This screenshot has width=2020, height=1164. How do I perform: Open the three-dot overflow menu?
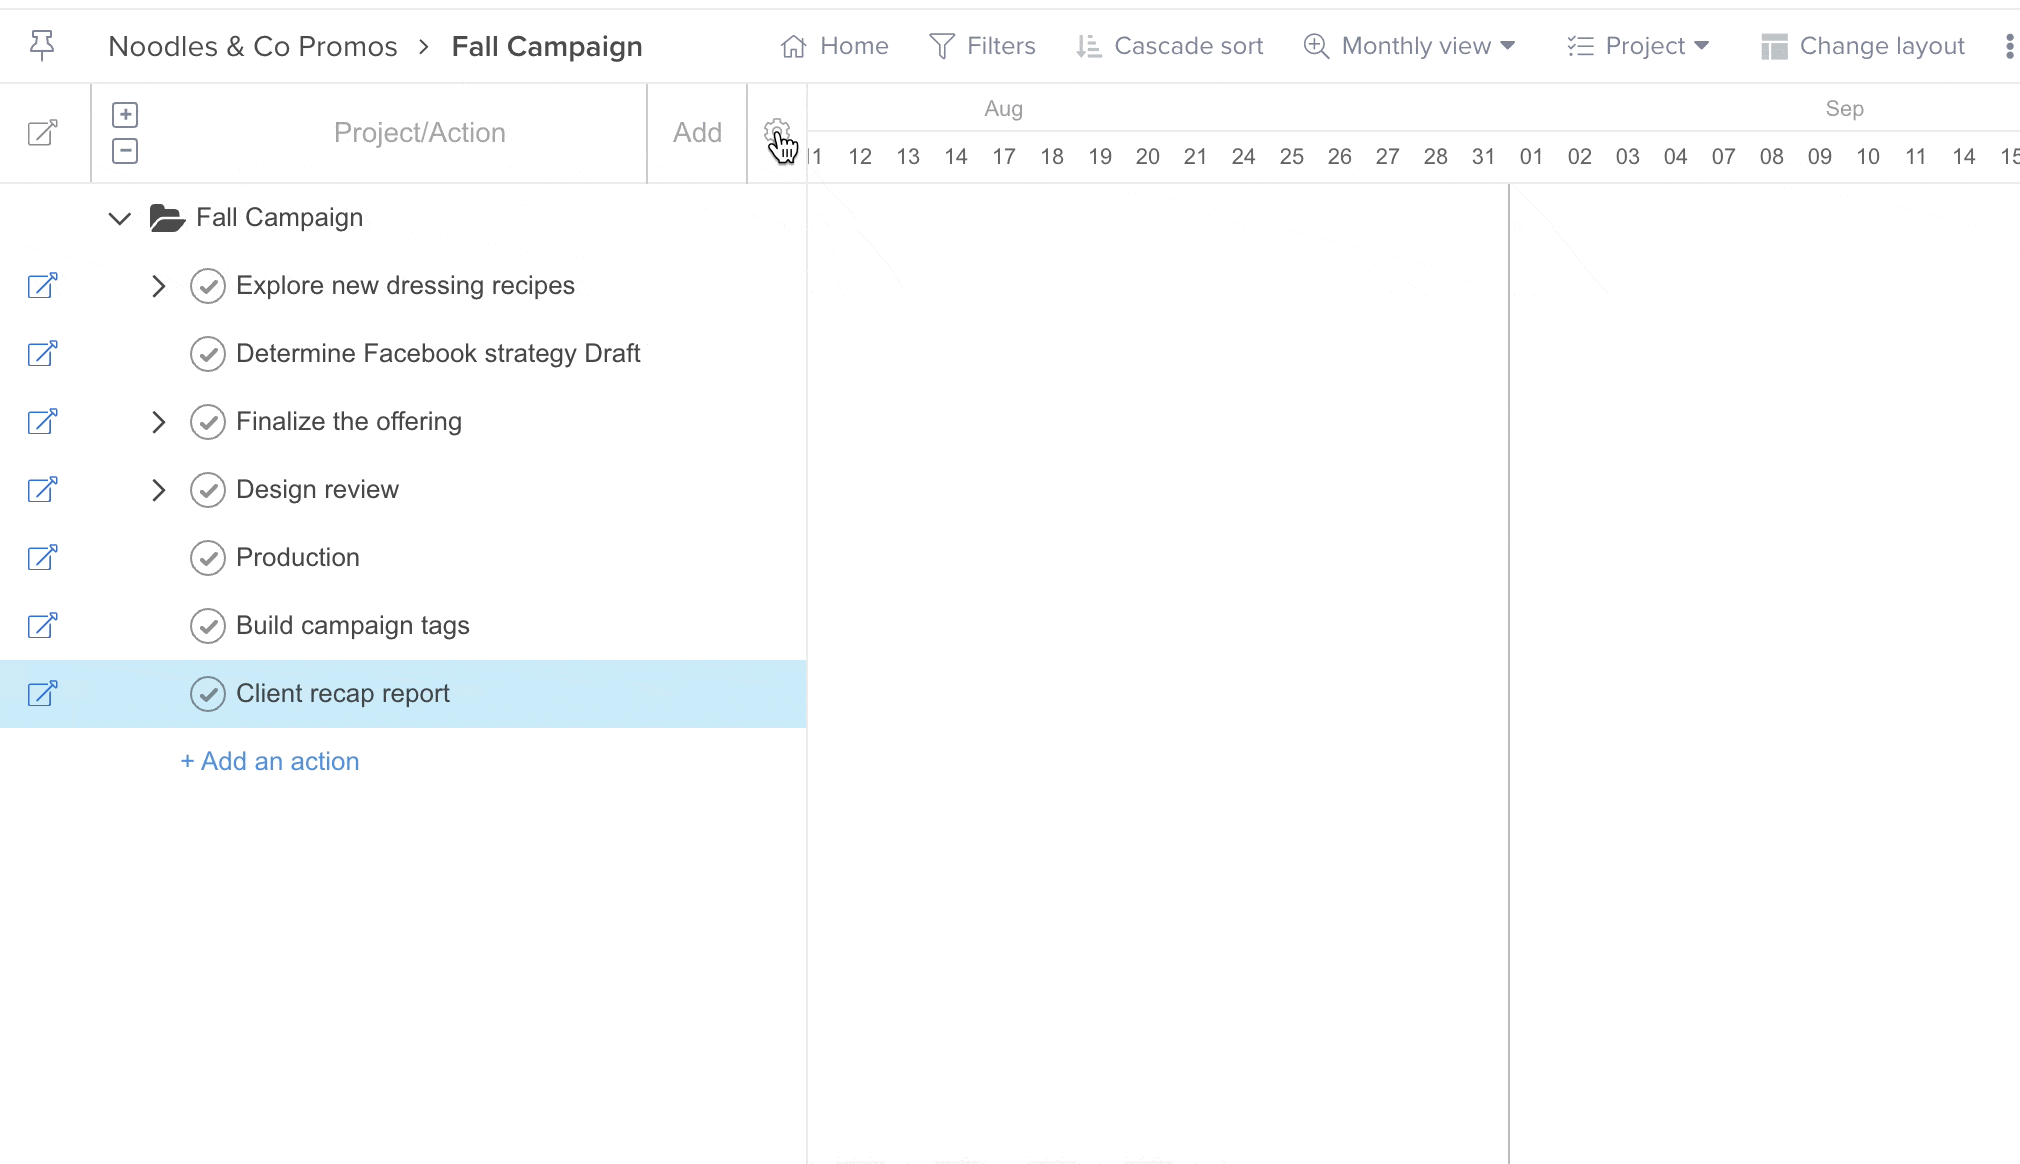(x=2009, y=45)
